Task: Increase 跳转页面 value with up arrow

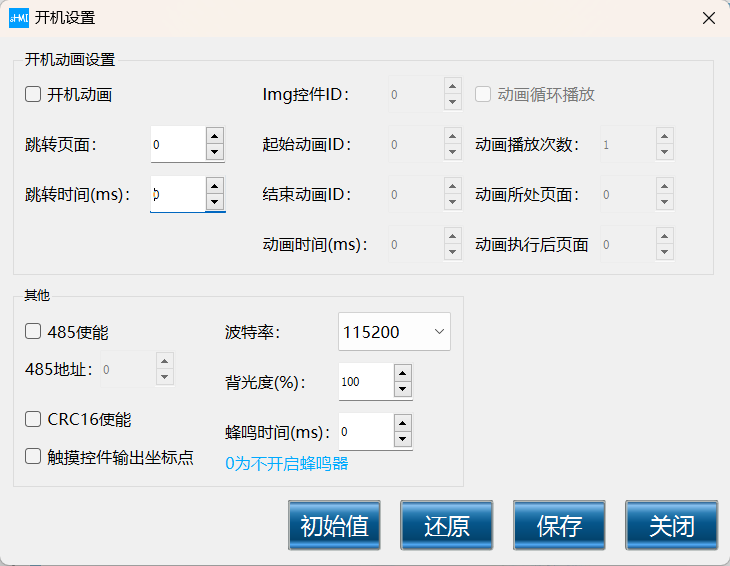Action: (x=214, y=136)
